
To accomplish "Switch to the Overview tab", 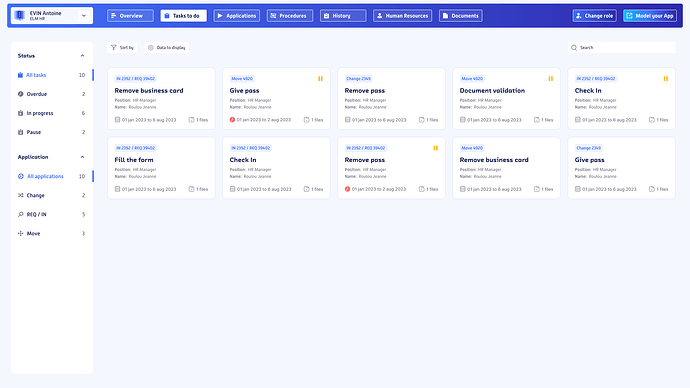I will (130, 16).
